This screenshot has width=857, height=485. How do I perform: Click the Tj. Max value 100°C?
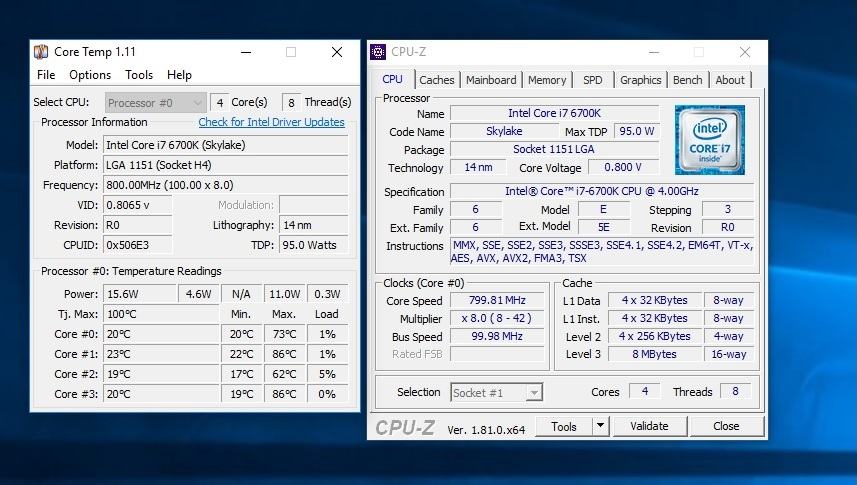pyautogui.click(x=161, y=314)
